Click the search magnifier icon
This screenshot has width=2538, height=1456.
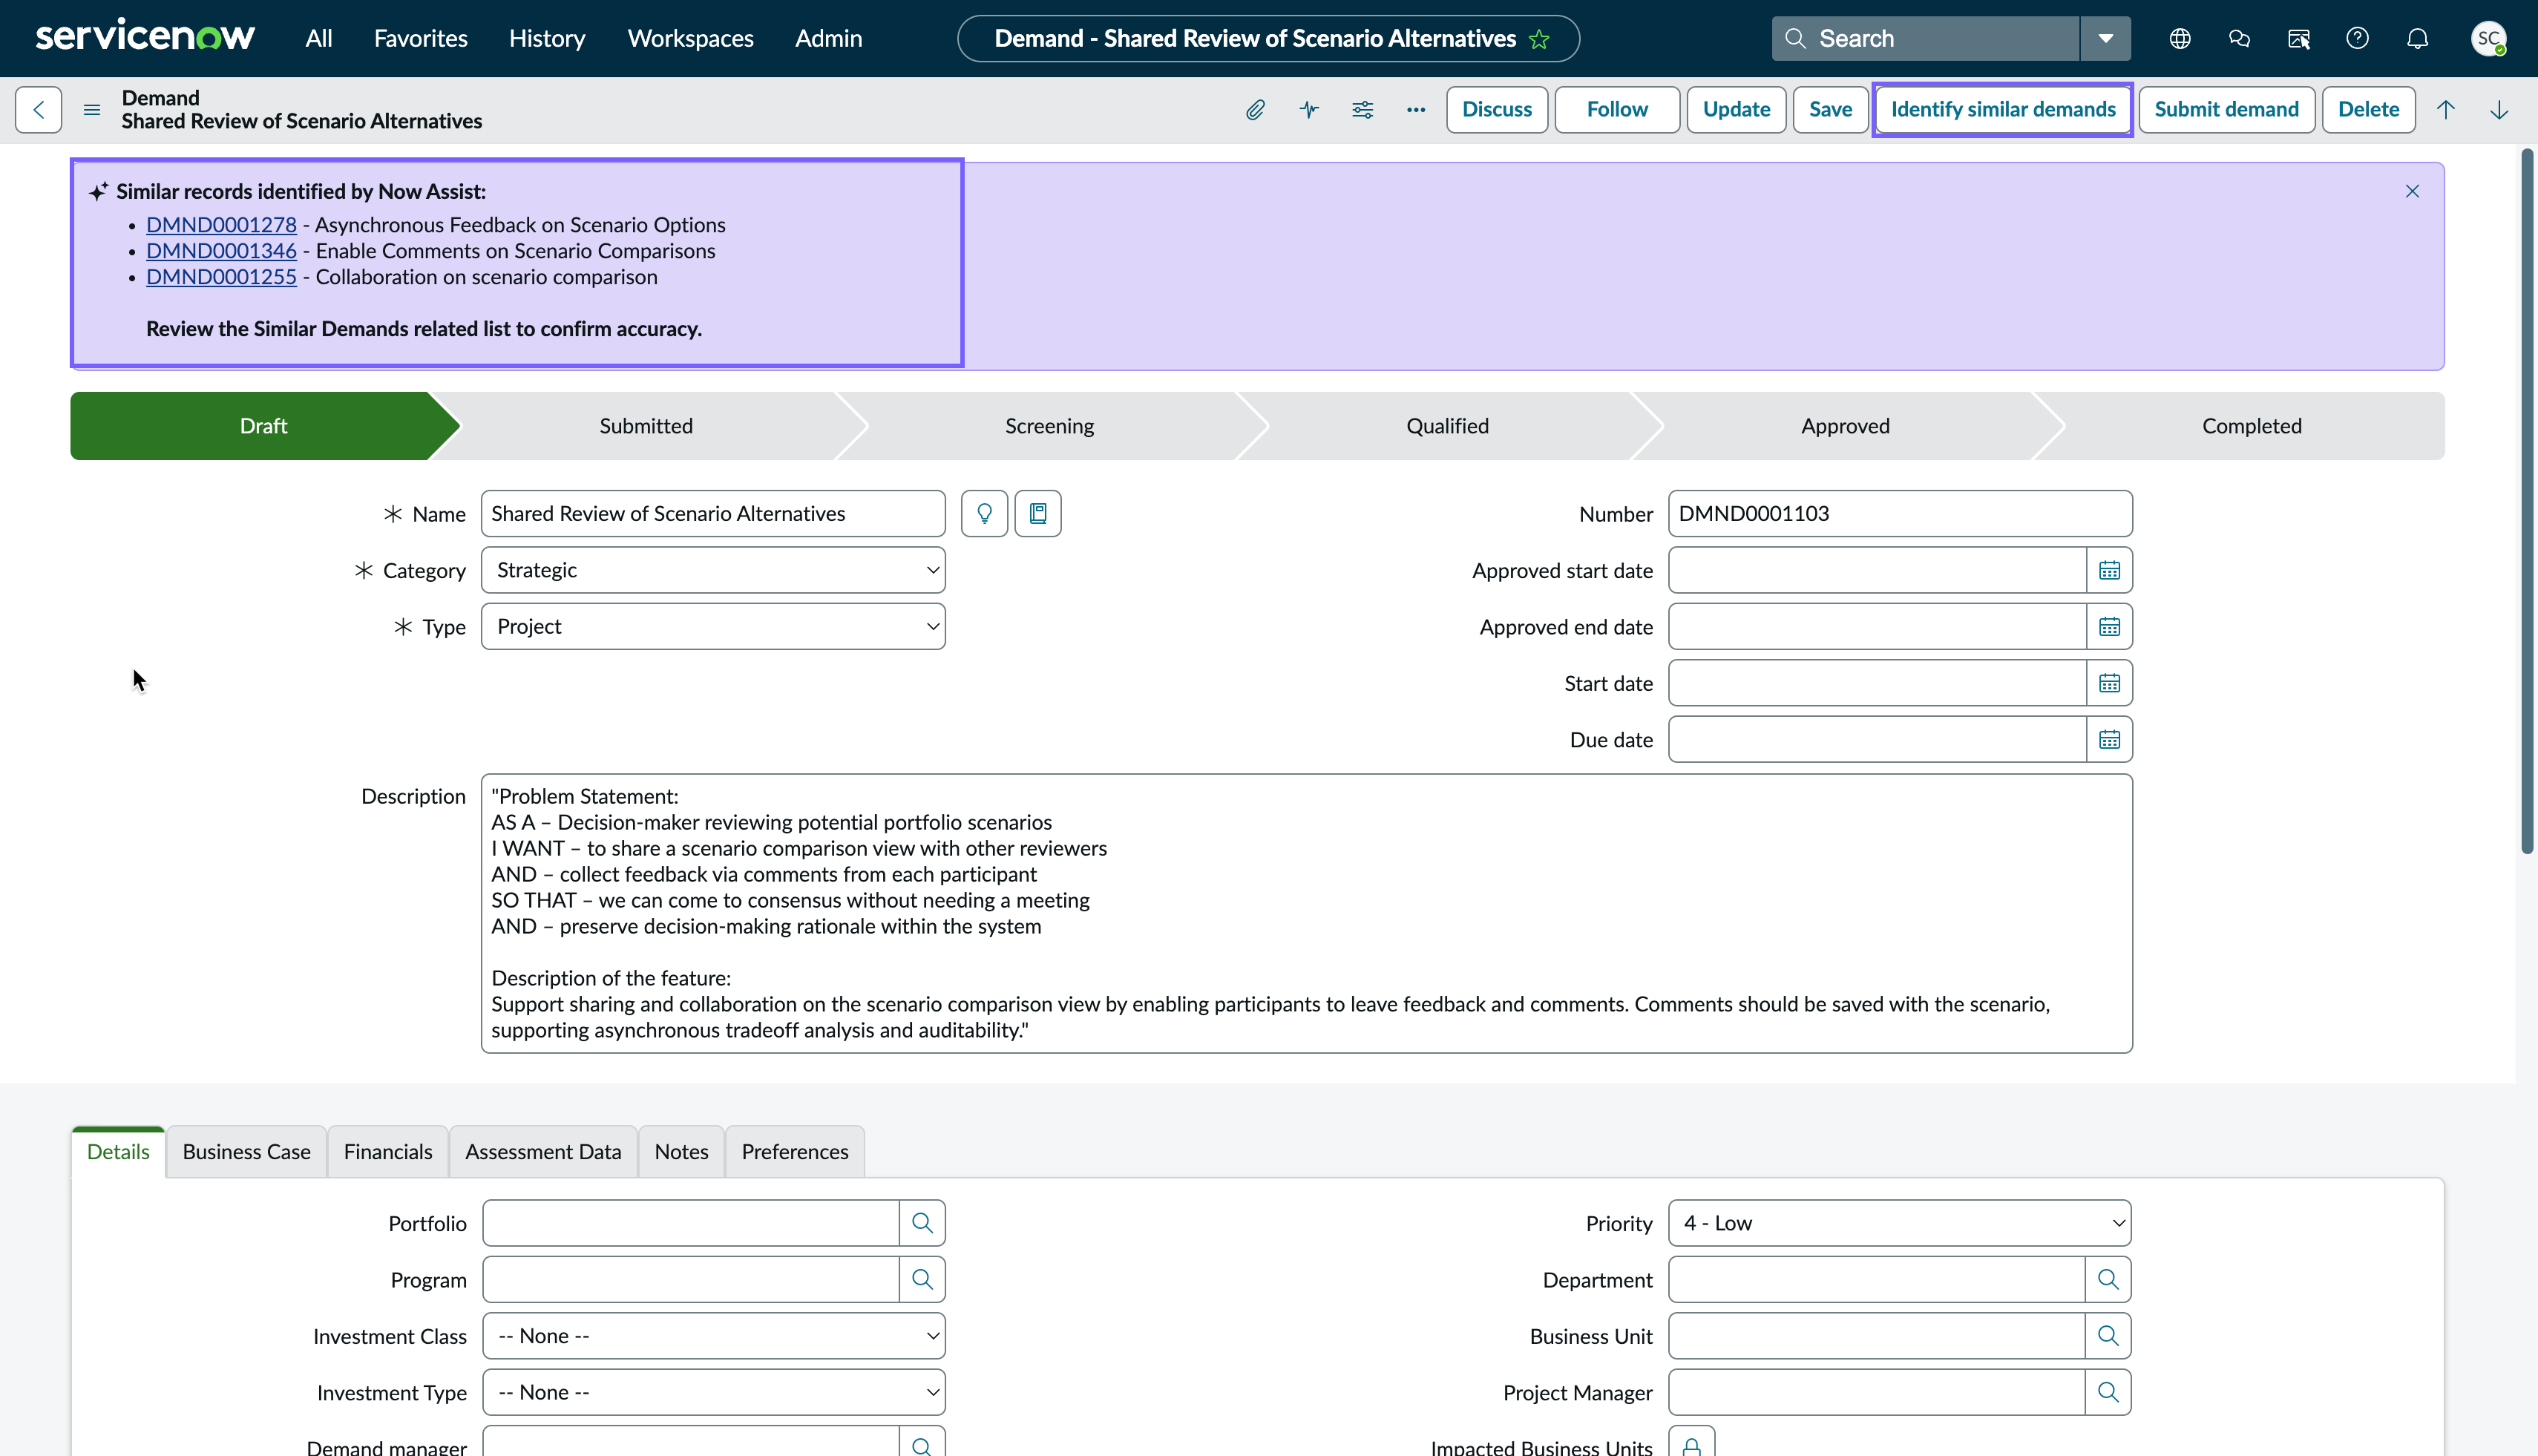click(x=1796, y=39)
